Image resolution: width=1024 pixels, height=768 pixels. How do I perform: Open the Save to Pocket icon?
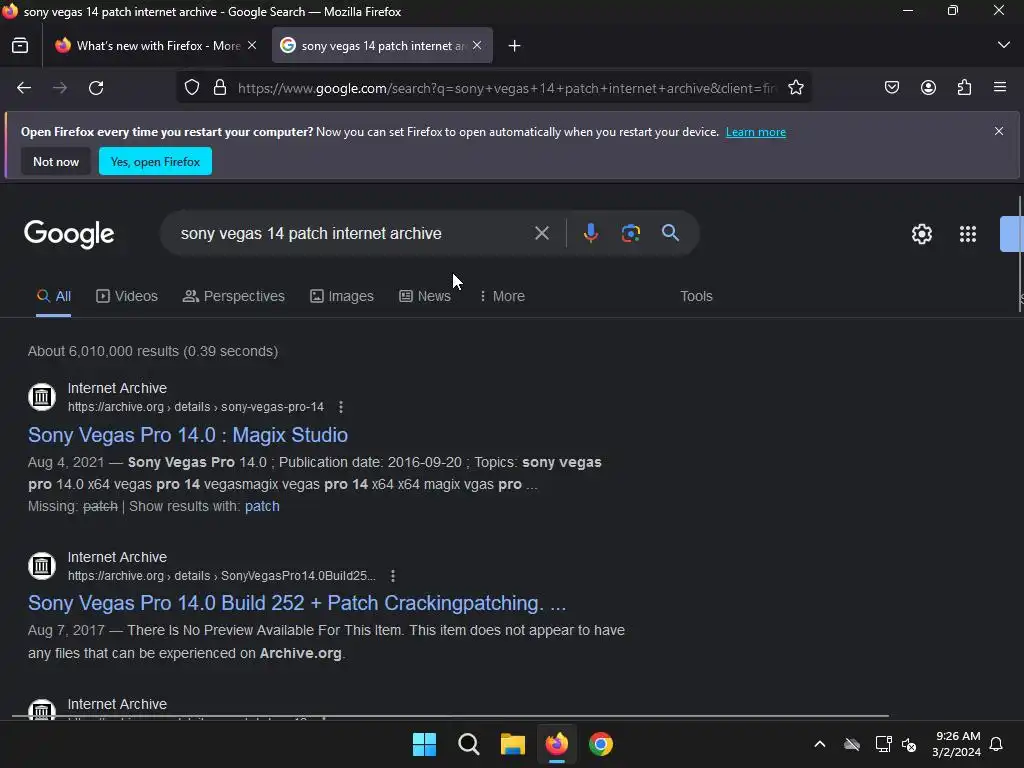(891, 88)
